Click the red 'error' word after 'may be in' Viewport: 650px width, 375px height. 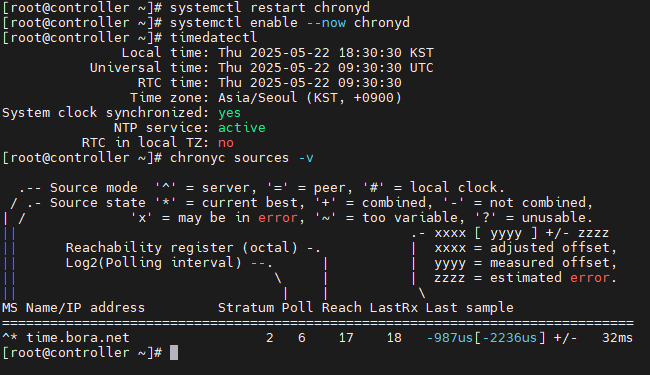click(278, 218)
